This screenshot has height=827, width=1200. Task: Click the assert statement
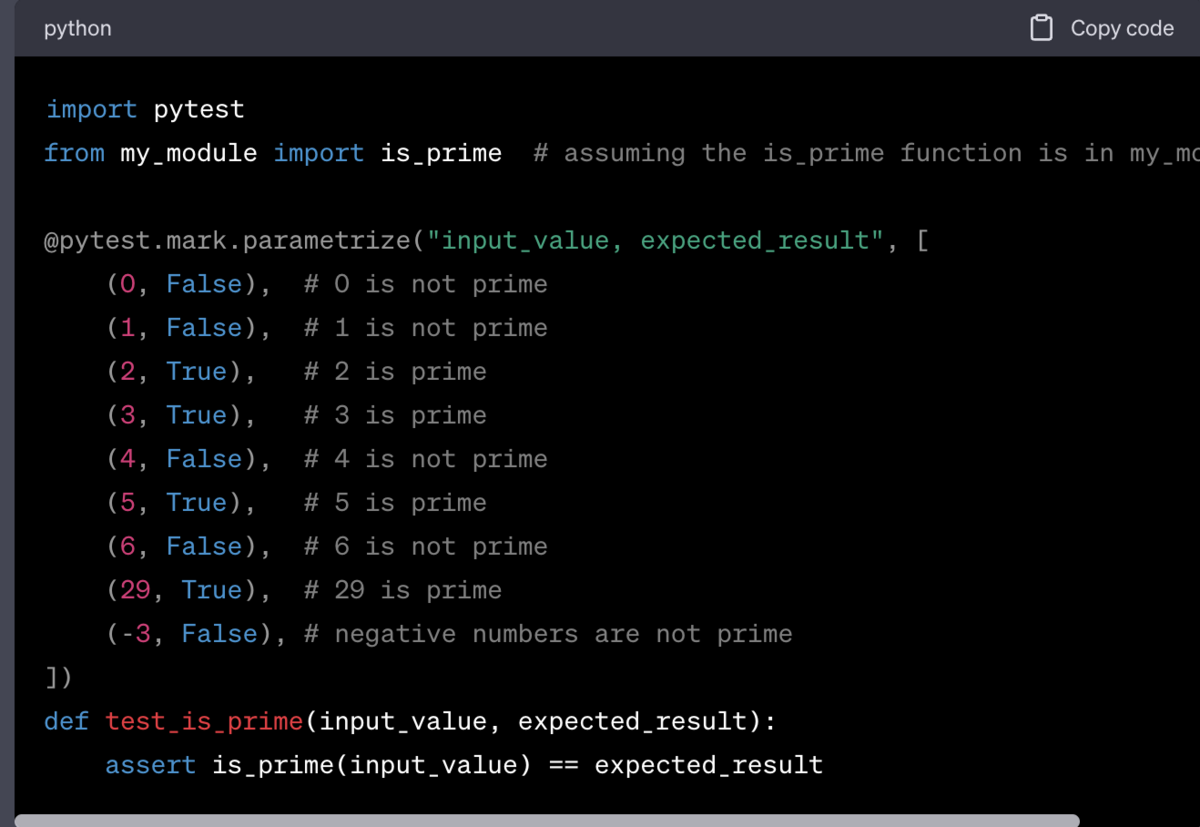point(150,765)
